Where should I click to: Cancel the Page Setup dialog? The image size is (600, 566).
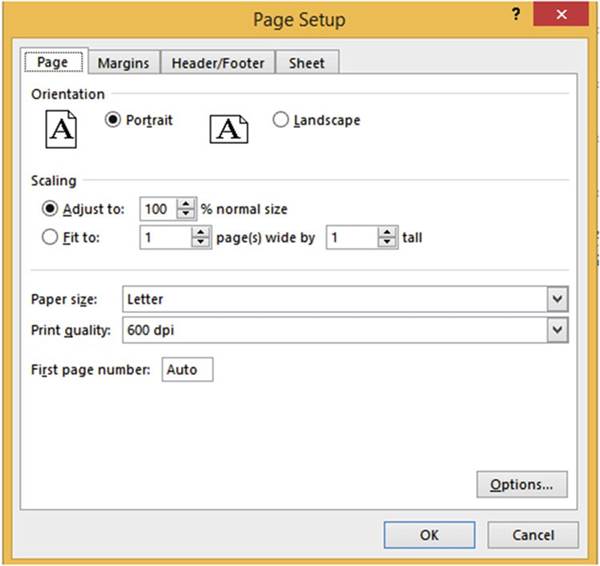point(533,535)
